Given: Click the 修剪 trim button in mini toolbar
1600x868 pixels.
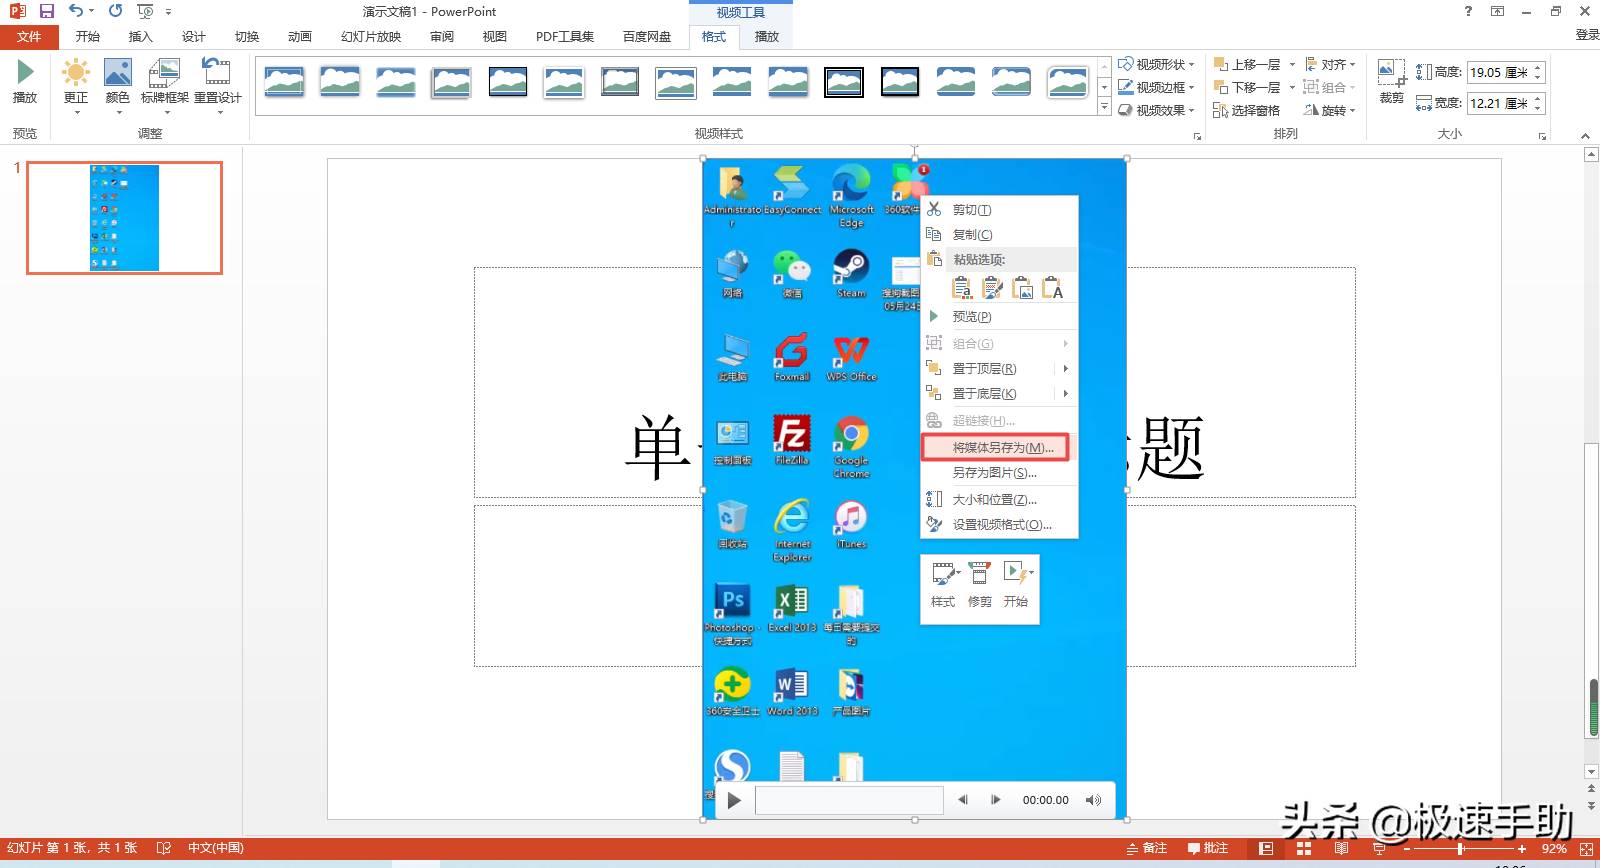Looking at the screenshot, I should (x=980, y=585).
